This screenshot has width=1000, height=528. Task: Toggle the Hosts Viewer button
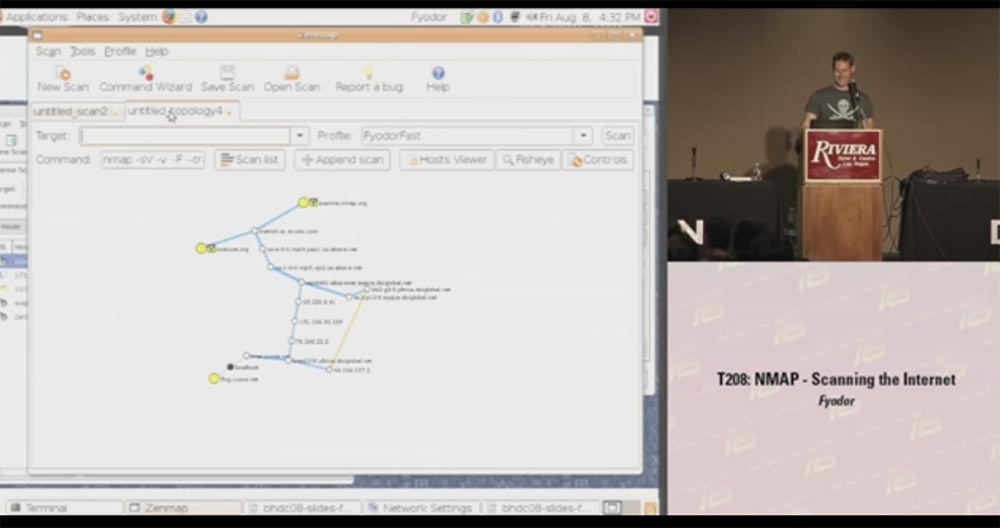tap(446, 160)
